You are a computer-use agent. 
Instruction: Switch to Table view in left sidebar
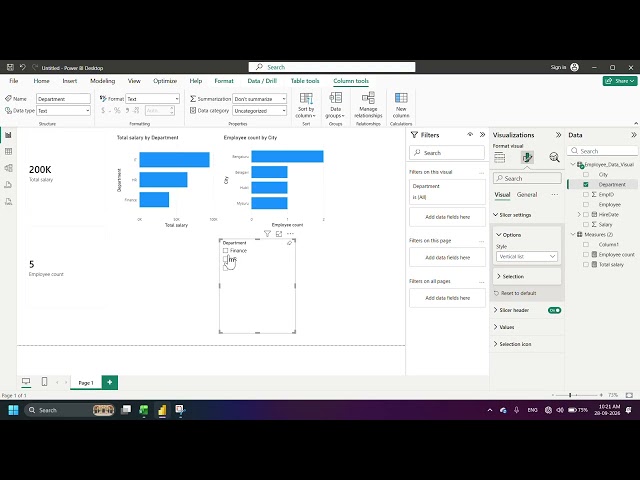(8, 151)
